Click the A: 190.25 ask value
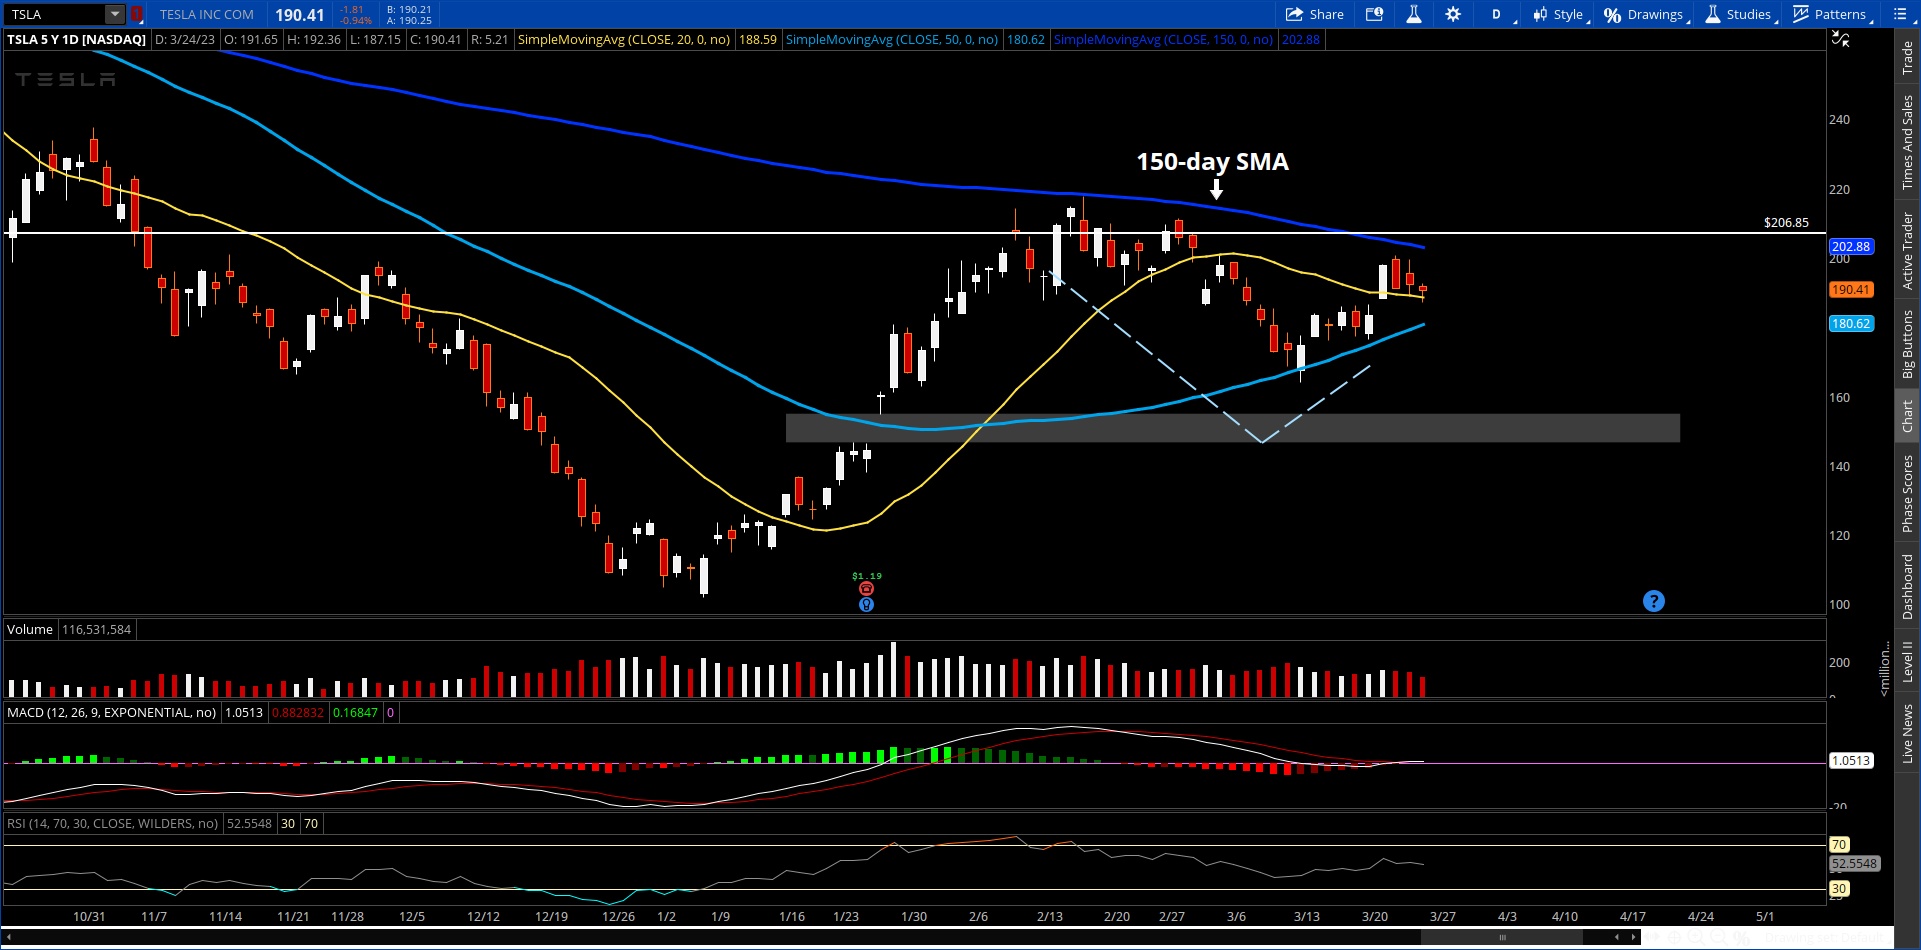The image size is (1921, 950). click(x=409, y=20)
